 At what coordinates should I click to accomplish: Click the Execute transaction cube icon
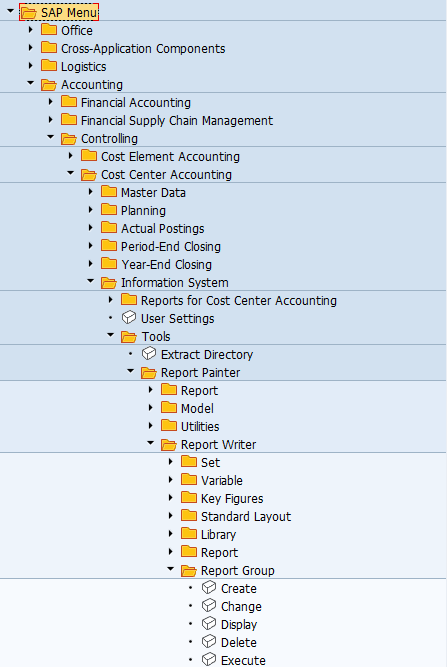click(x=209, y=659)
